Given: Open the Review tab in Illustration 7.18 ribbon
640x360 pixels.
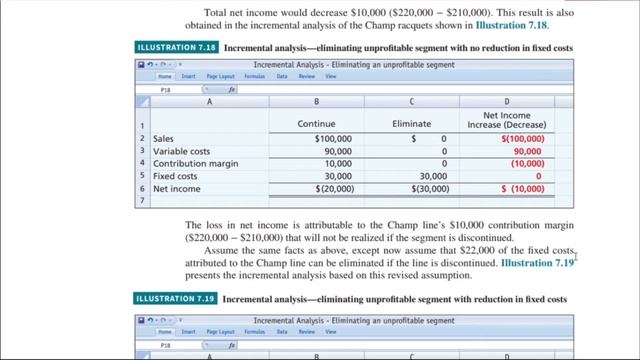Looking at the screenshot, I should pos(307,76).
